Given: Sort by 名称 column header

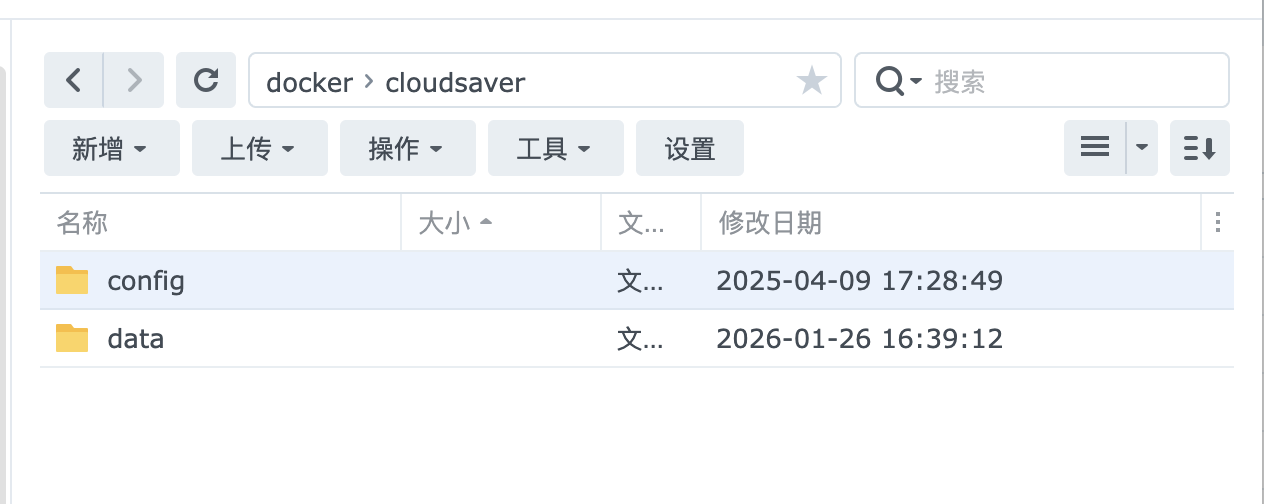Looking at the screenshot, I should coord(82,222).
